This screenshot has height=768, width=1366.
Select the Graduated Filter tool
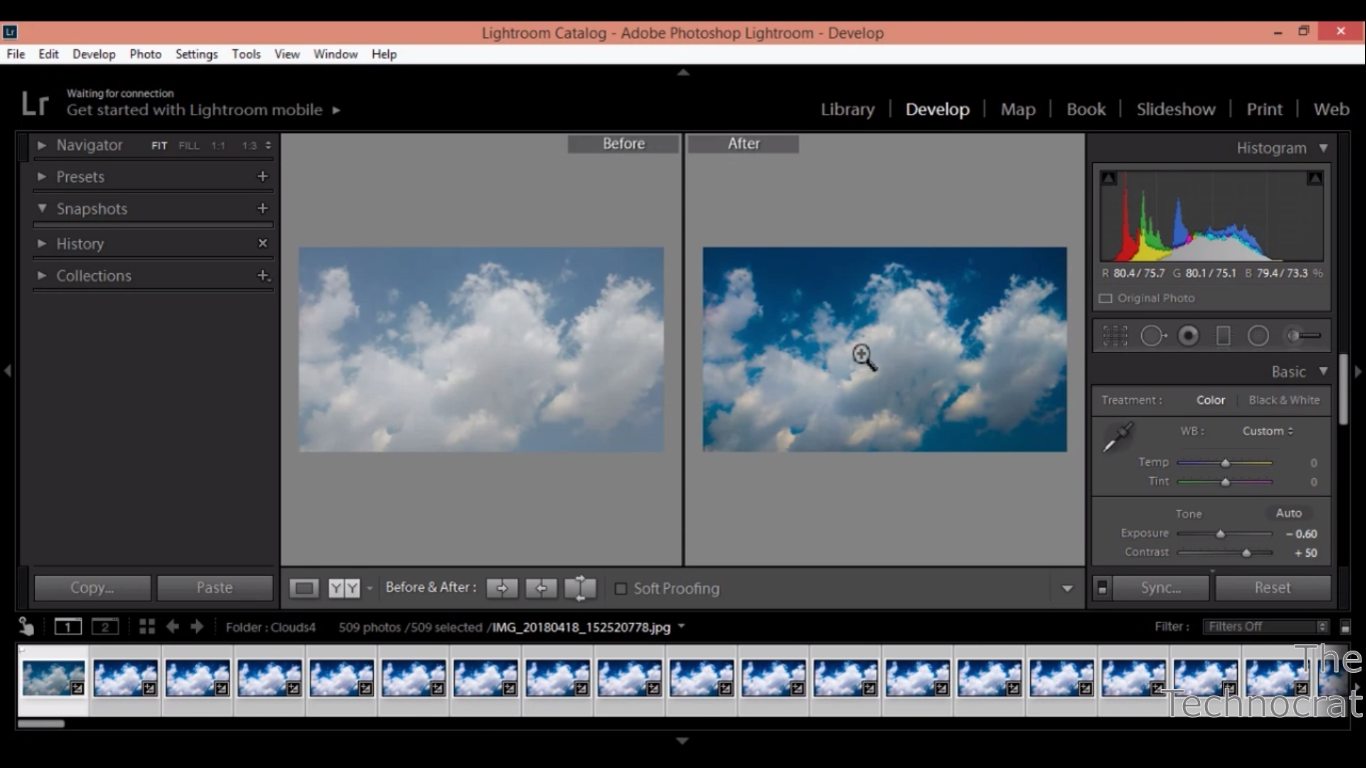click(1223, 335)
